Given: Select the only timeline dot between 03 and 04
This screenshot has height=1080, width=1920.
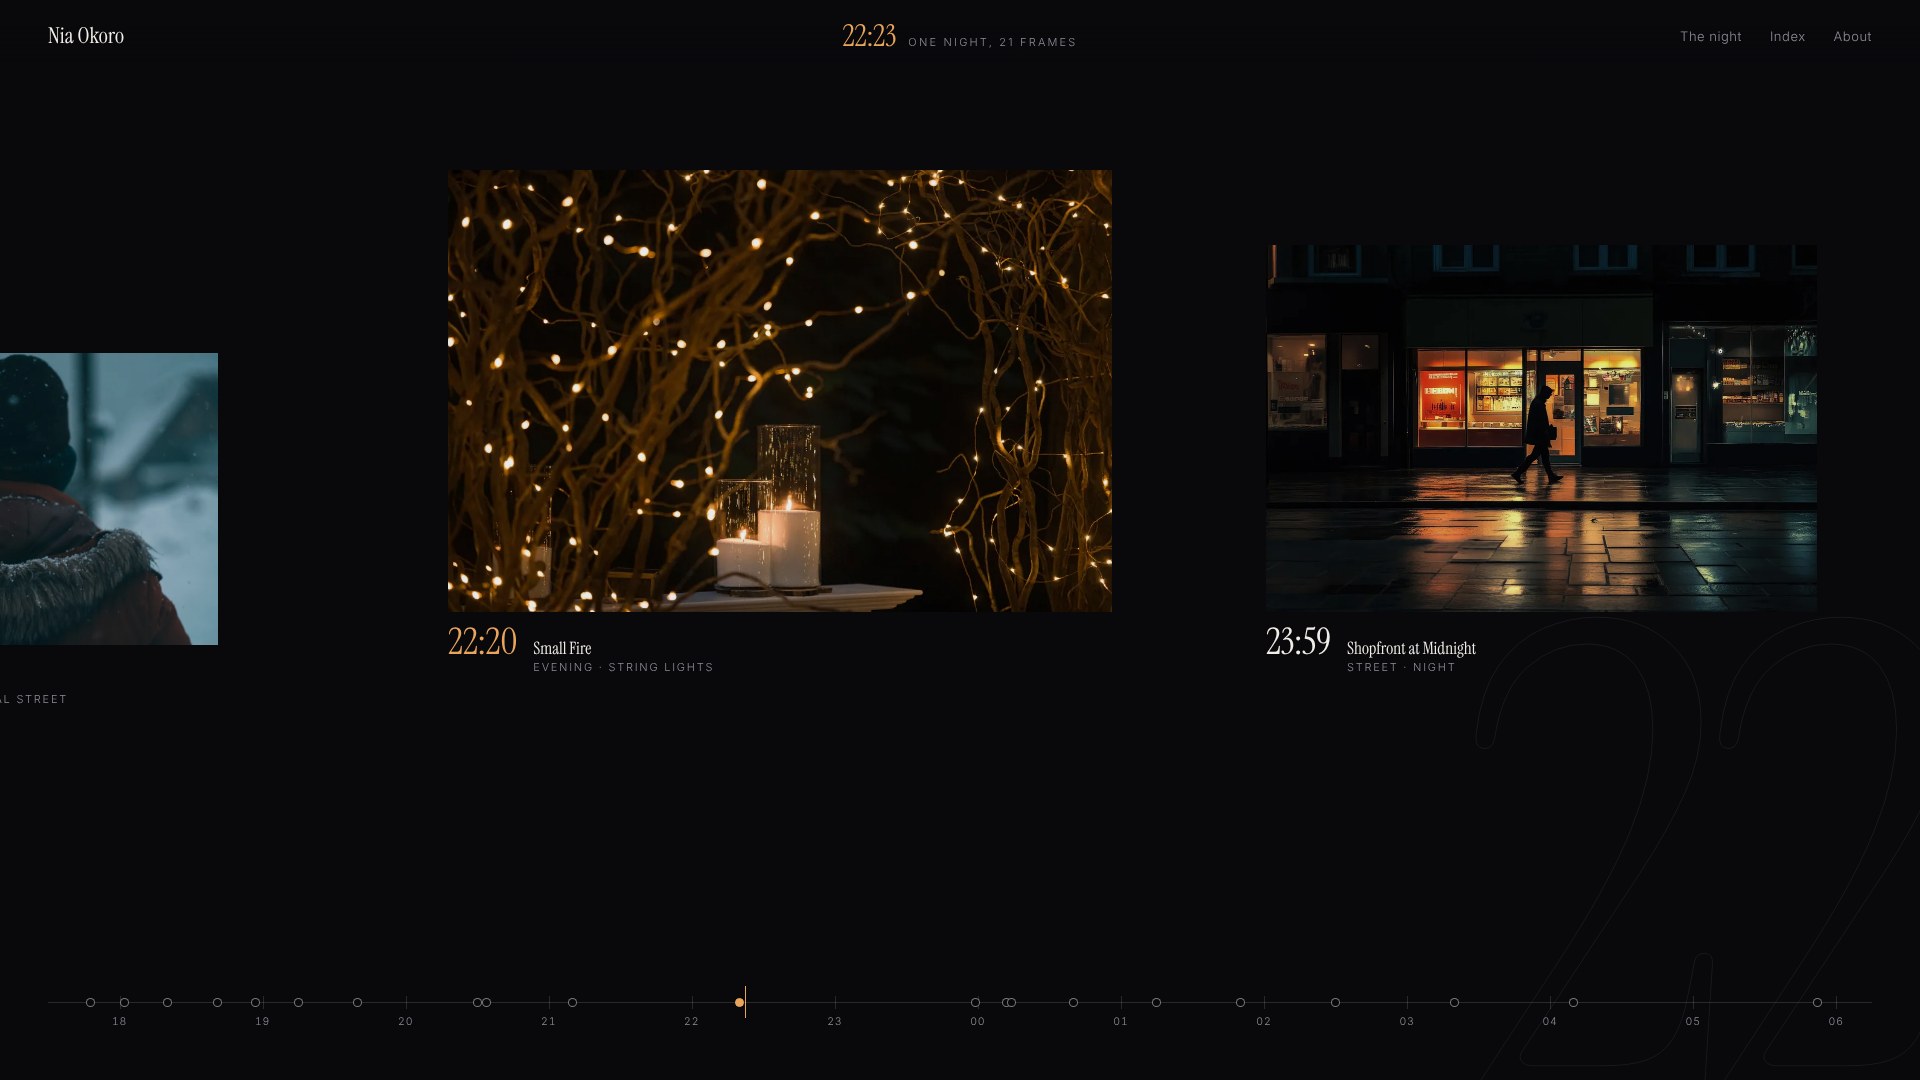Looking at the screenshot, I should (1454, 1002).
